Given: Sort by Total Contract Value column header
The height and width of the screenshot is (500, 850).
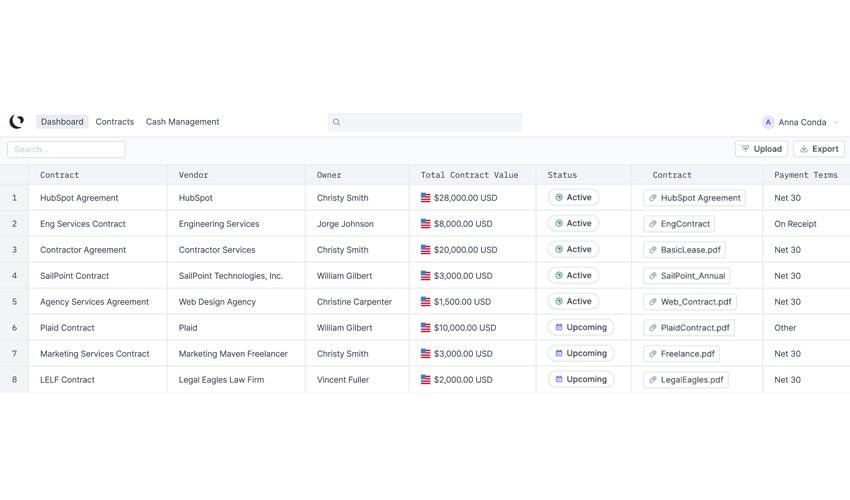Looking at the screenshot, I should click(469, 175).
